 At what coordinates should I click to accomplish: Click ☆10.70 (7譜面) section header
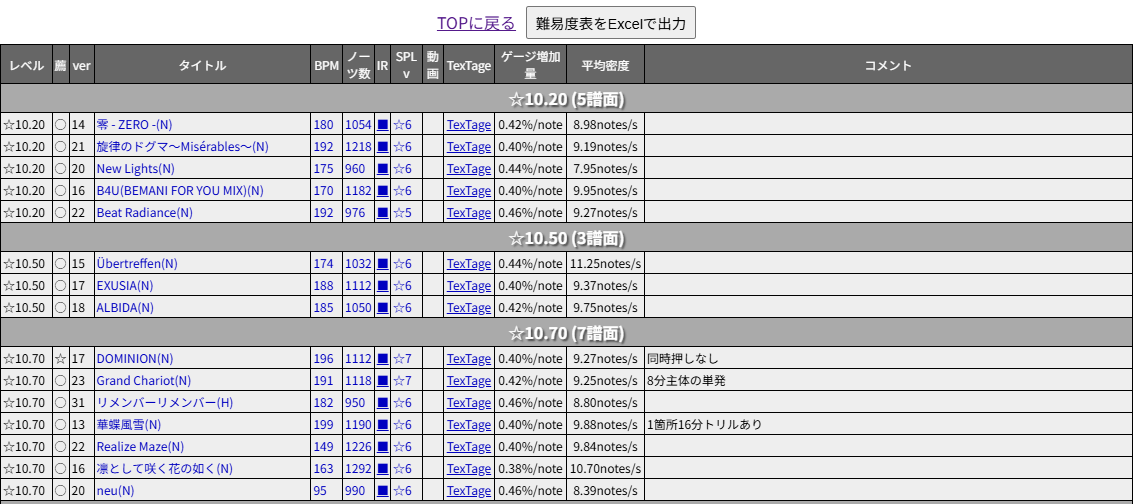(566, 333)
